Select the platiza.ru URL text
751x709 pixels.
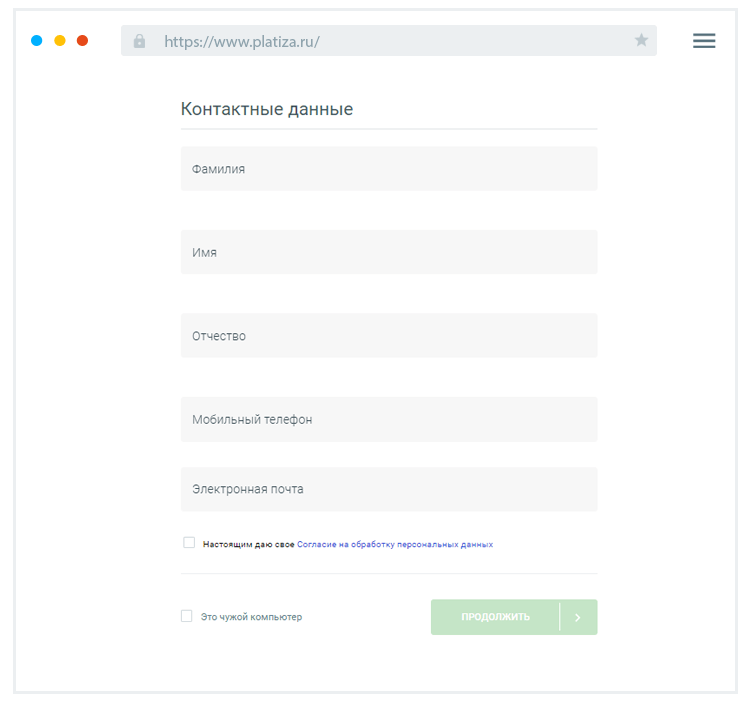pyautogui.click(x=241, y=42)
